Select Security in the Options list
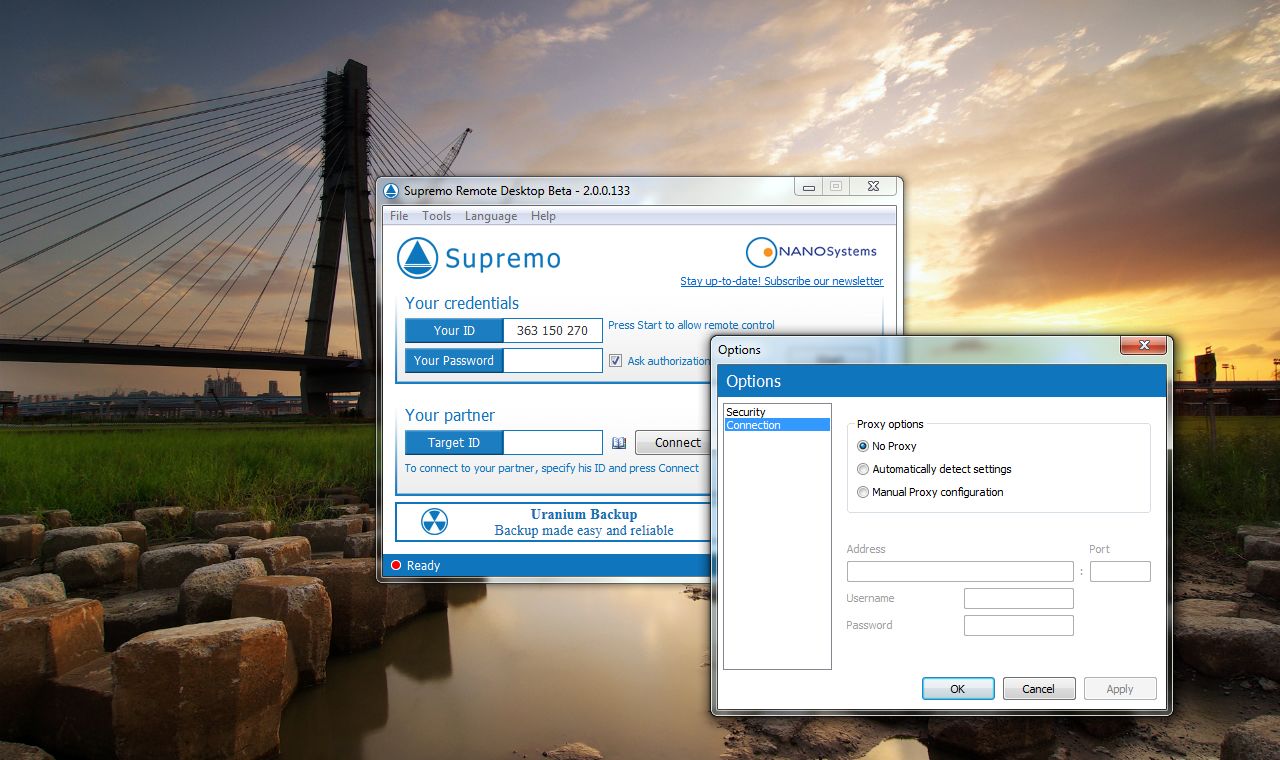 [777, 412]
